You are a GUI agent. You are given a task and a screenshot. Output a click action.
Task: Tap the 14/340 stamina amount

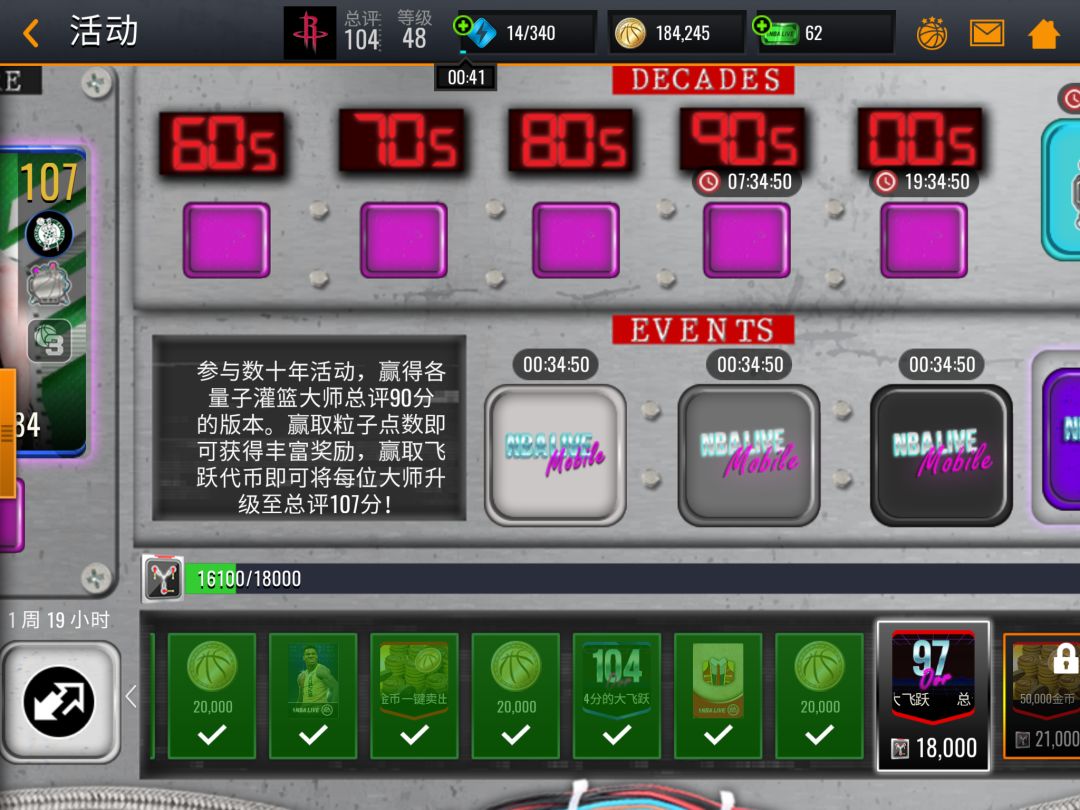pos(530,33)
